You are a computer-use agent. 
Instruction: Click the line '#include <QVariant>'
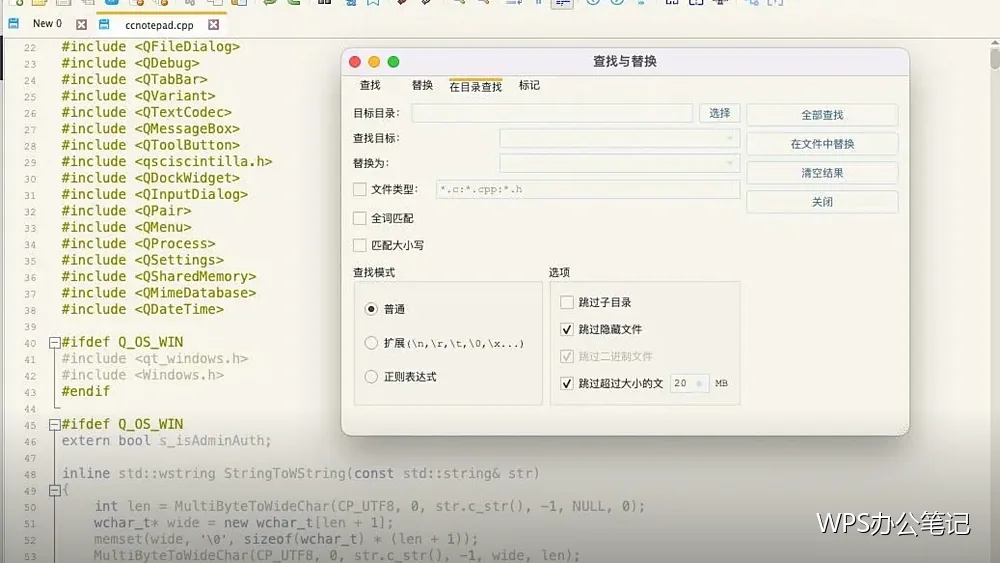[x=138, y=96]
